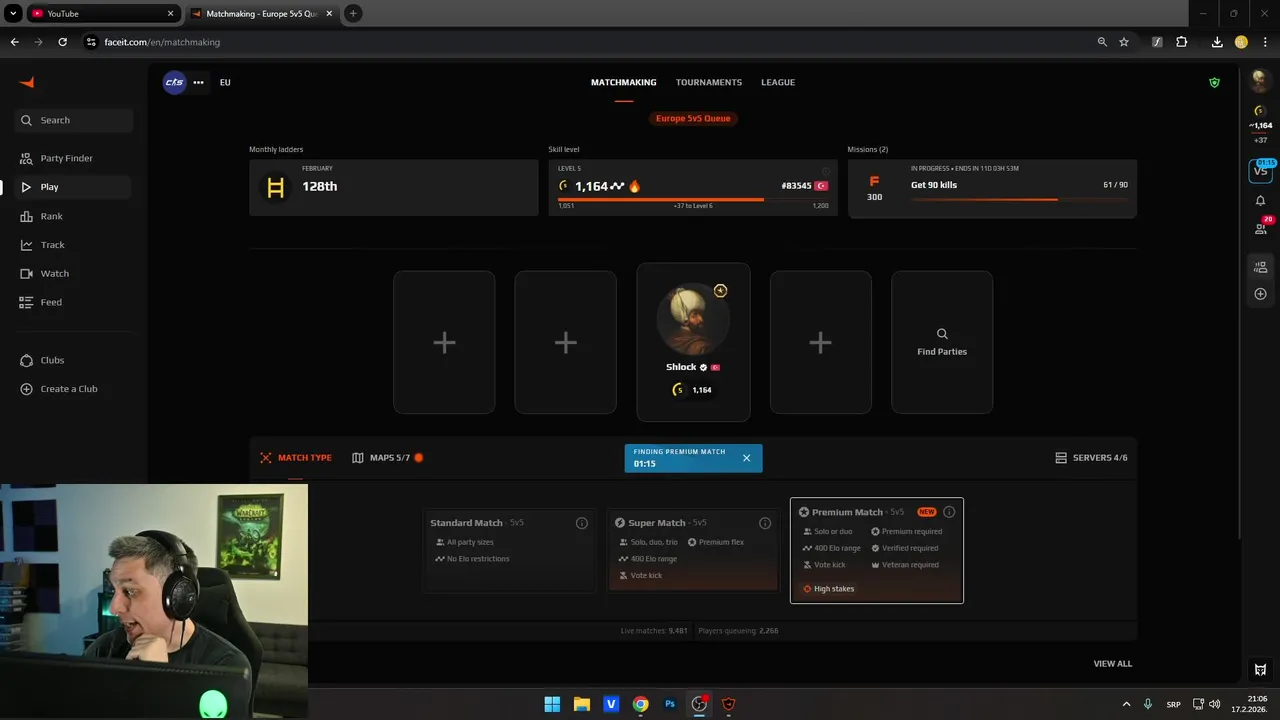The height and width of the screenshot is (720, 1280).
Task: Click the premium badge on Shlock's avatar
Action: (x=720, y=291)
